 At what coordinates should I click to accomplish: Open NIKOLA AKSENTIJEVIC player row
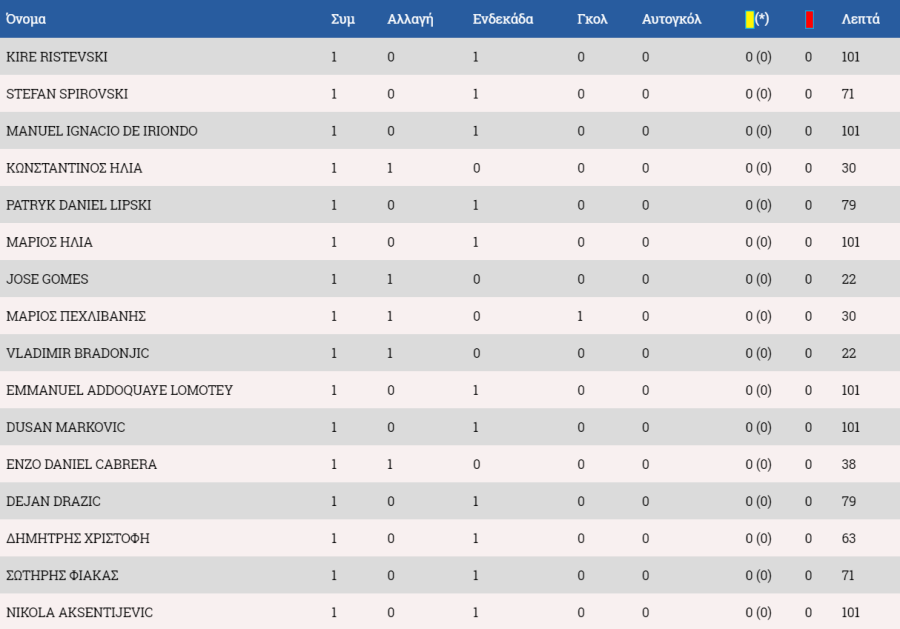coord(450,612)
